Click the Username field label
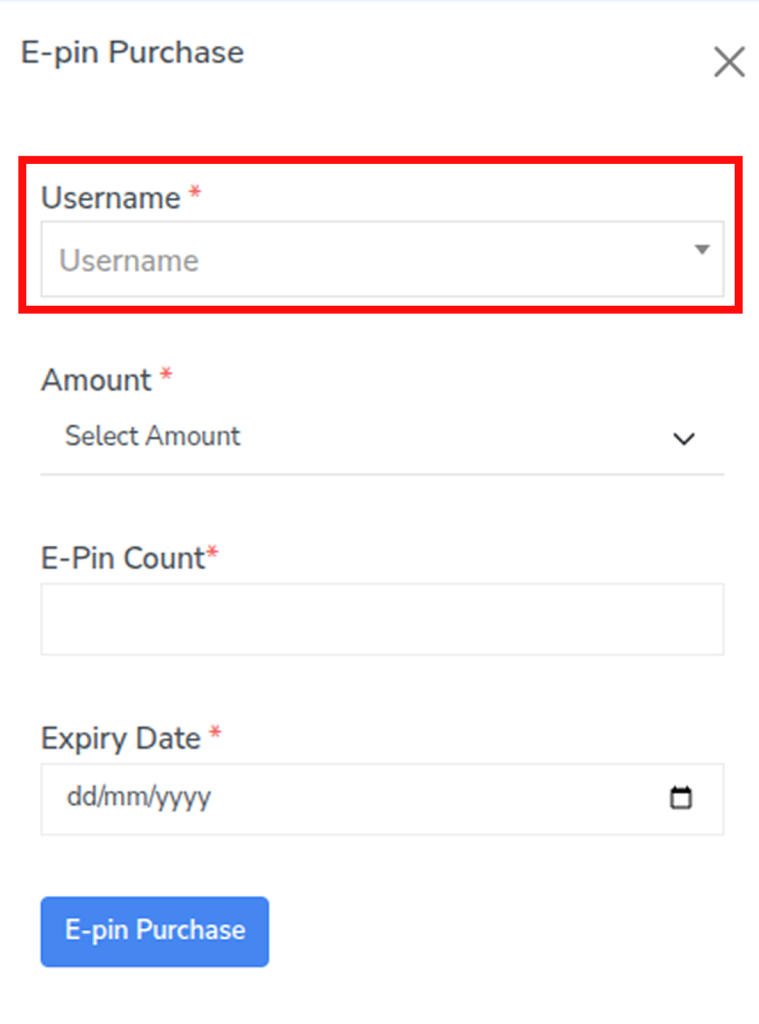The height and width of the screenshot is (1024, 759). (110, 198)
